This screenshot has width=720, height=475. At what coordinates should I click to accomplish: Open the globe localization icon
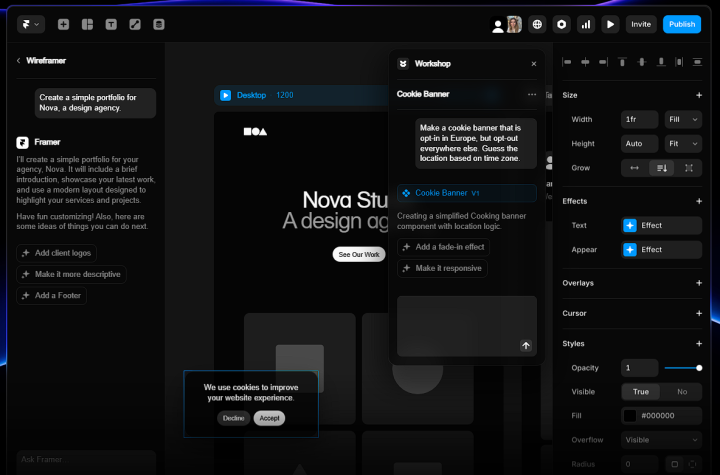pos(537,24)
